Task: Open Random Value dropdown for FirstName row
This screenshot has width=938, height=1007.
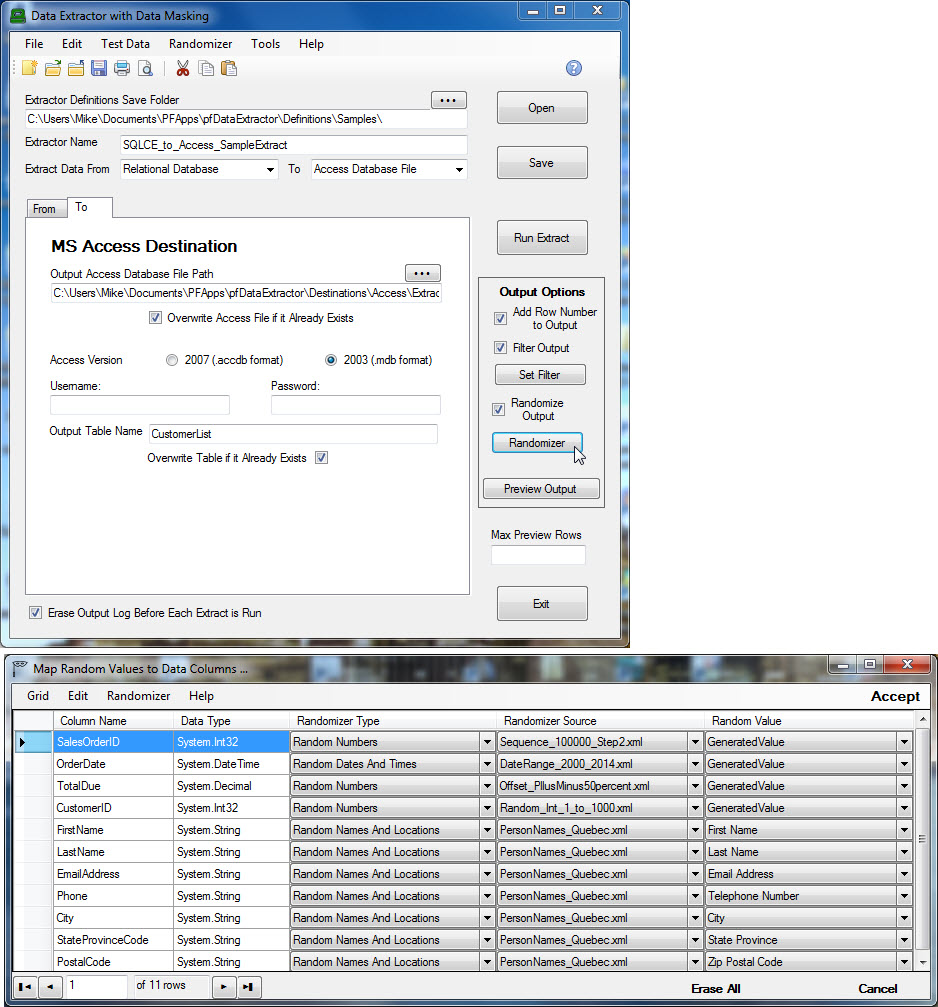Action: pos(904,830)
